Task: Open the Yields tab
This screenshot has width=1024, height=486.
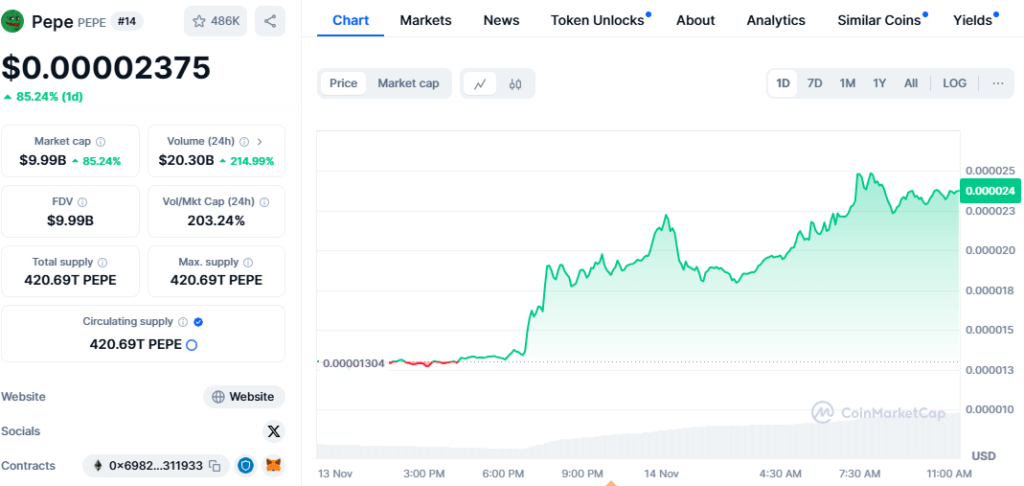Action: pos(972,20)
